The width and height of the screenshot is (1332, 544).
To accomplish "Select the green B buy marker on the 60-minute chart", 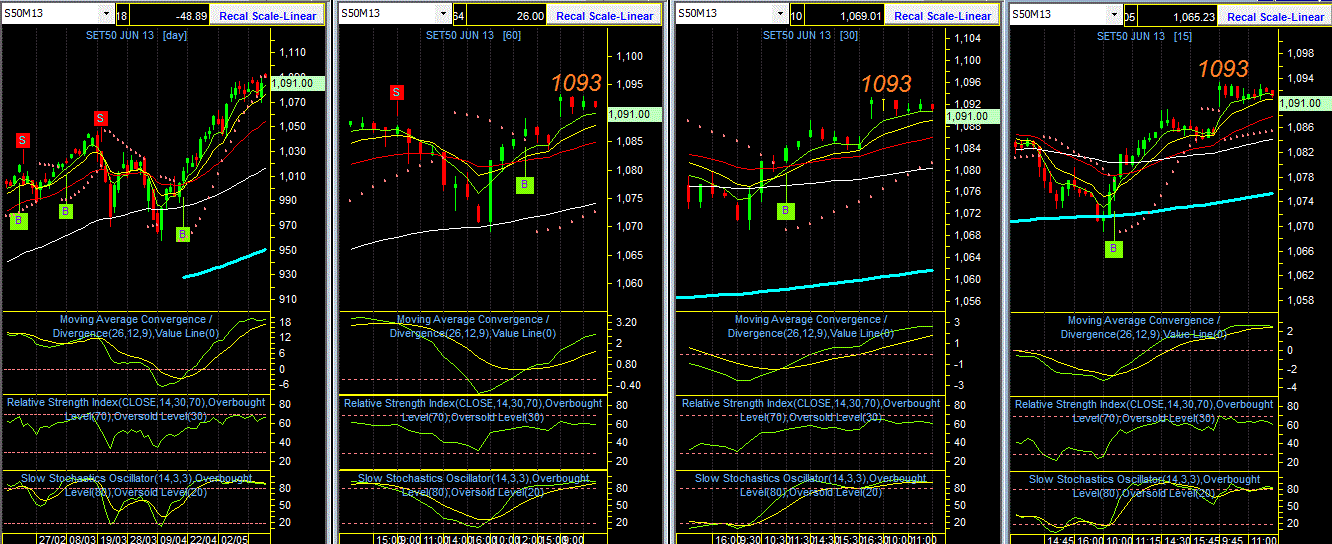I will pyautogui.click(x=525, y=184).
